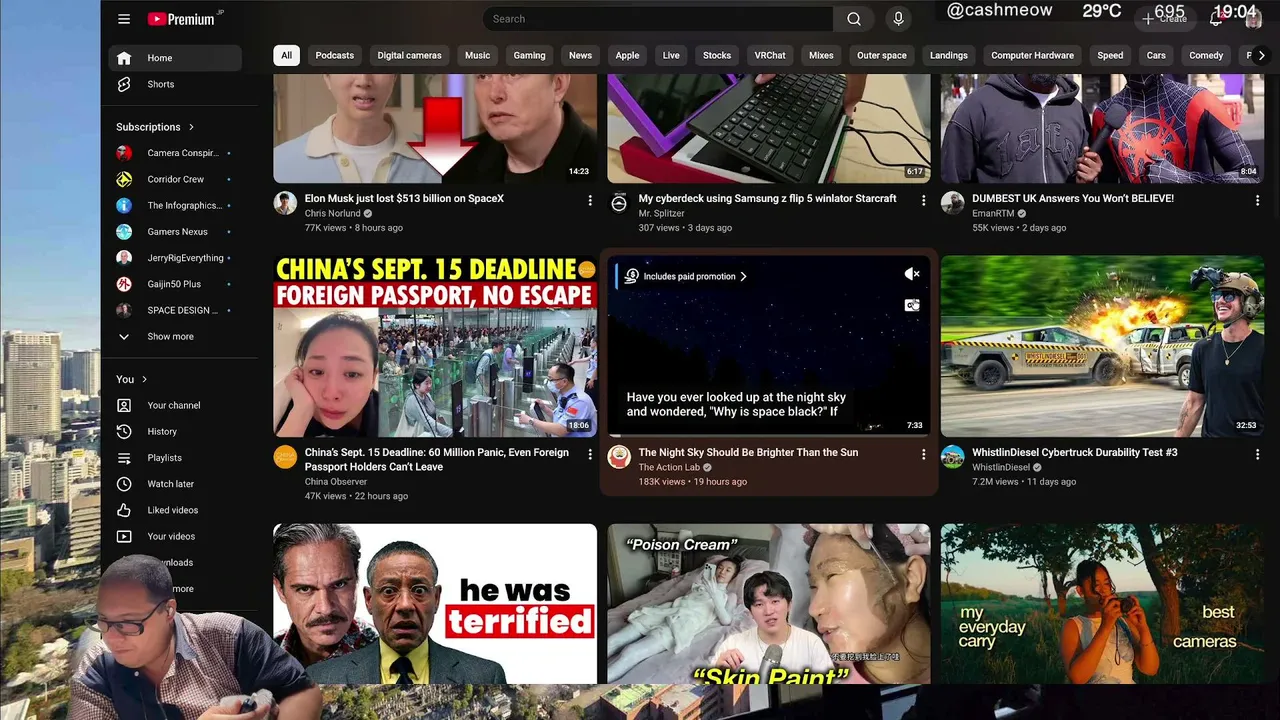Open the Gaijin50 Plus subscription

point(175,284)
